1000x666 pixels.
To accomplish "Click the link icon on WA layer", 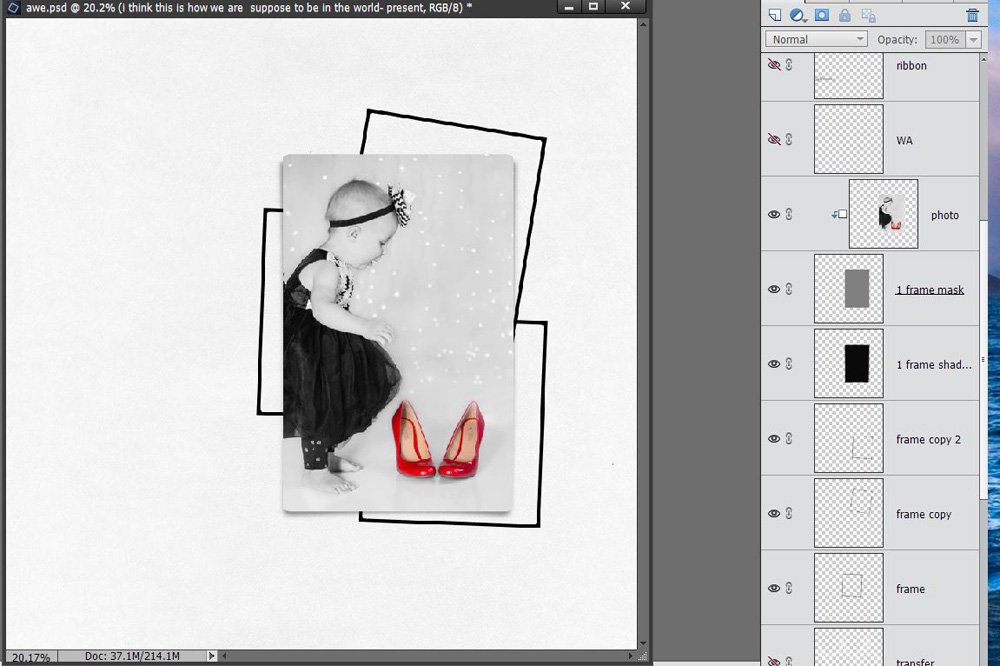I will [x=789, y=139].
